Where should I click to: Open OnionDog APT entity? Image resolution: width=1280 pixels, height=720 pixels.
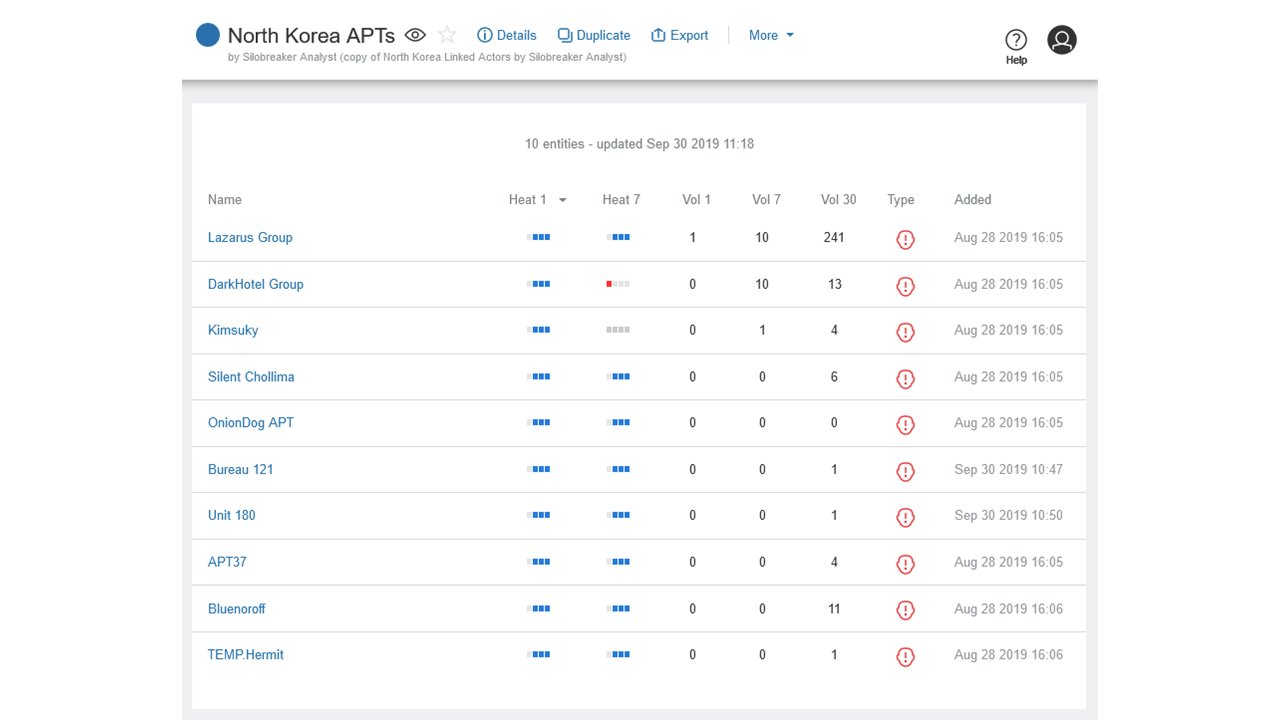click(251, 423)
